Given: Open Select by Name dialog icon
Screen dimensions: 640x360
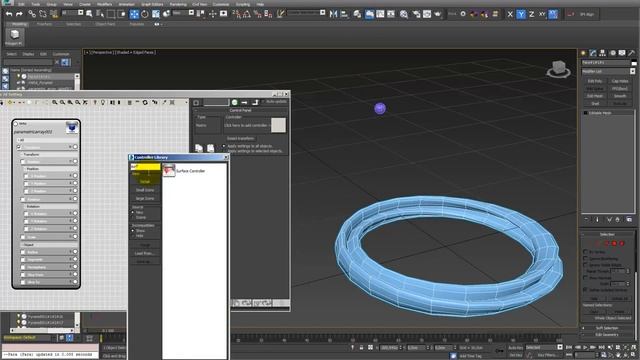Looking at the screenshot, I should click(x=100, y=14).
